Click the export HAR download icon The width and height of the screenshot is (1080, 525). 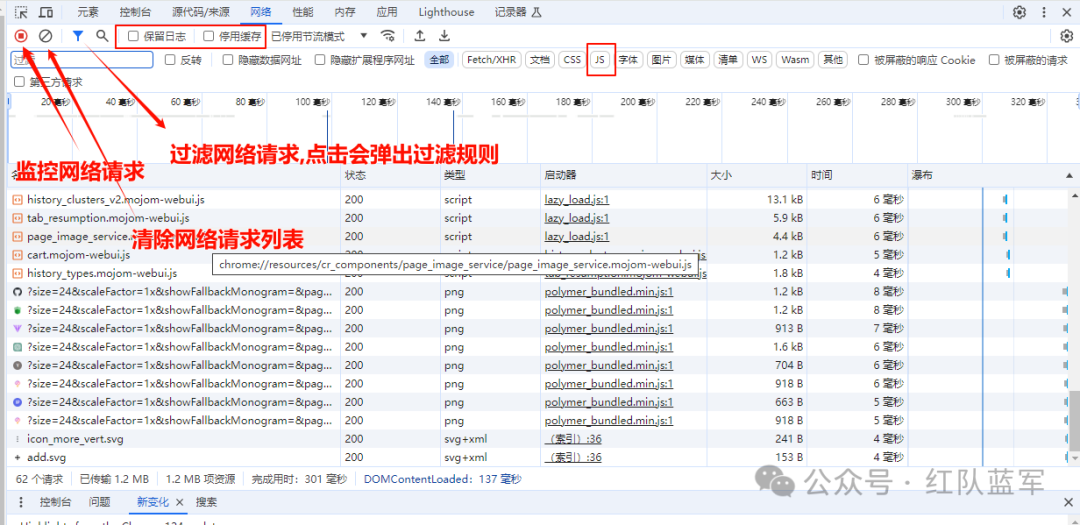tap(444, 36)
